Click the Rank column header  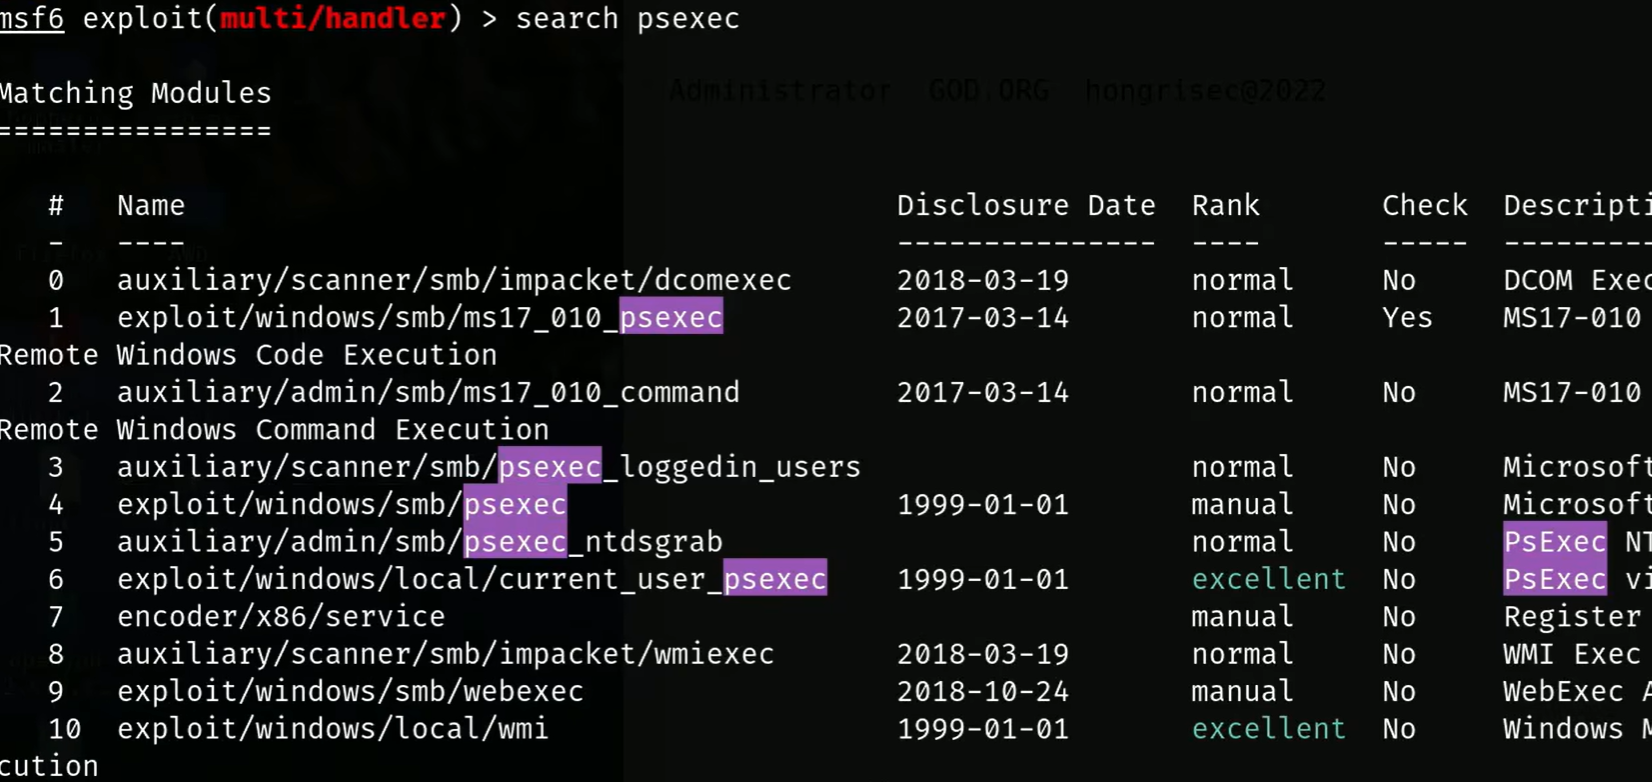(x=1226, y=206)
